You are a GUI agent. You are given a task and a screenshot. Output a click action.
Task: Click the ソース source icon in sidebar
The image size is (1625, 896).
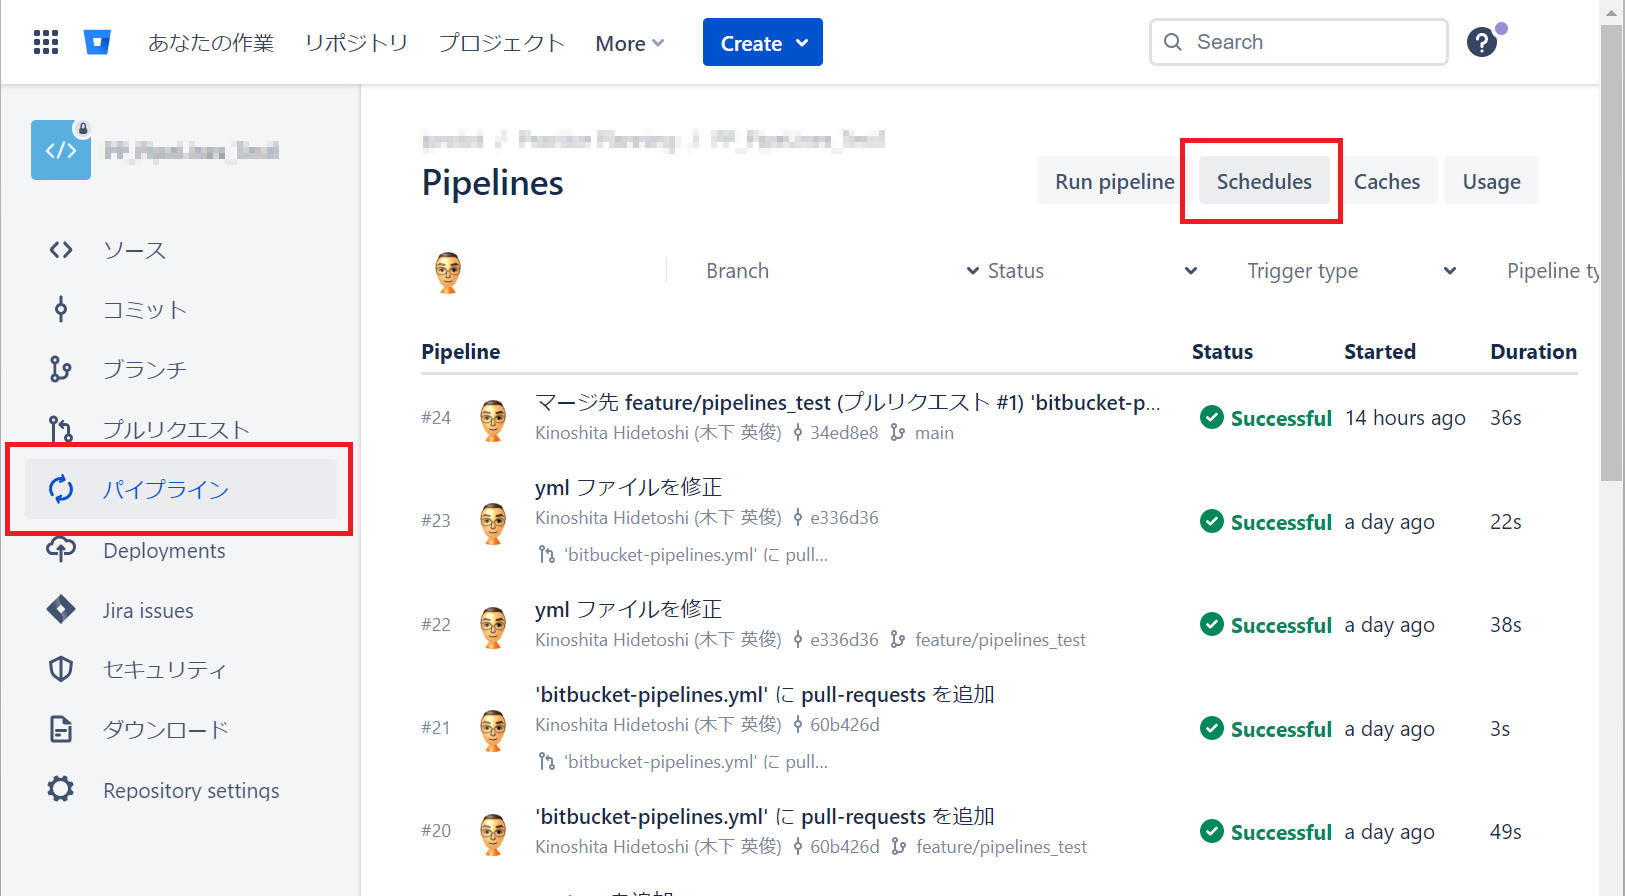[x=61, y=250]
